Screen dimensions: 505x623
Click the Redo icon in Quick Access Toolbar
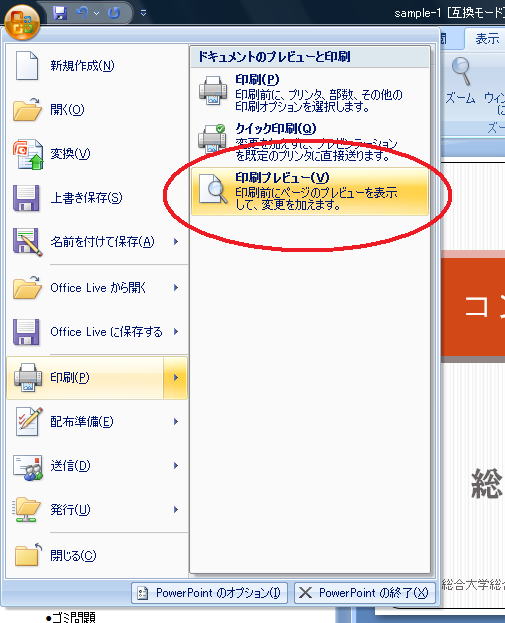(x=114, y=14)
